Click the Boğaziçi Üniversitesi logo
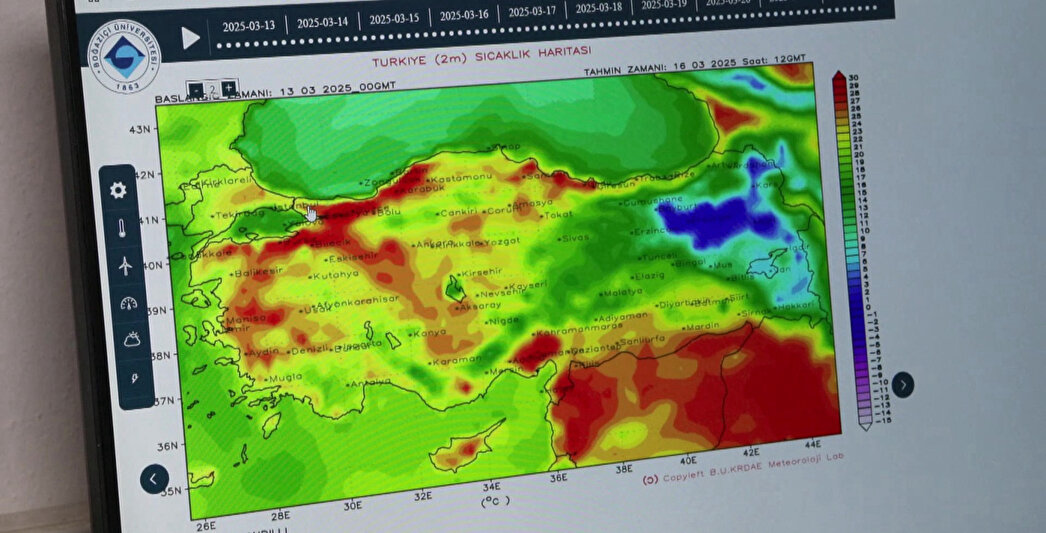This screenshot has height=533, width=1046. tap(124, 57)
